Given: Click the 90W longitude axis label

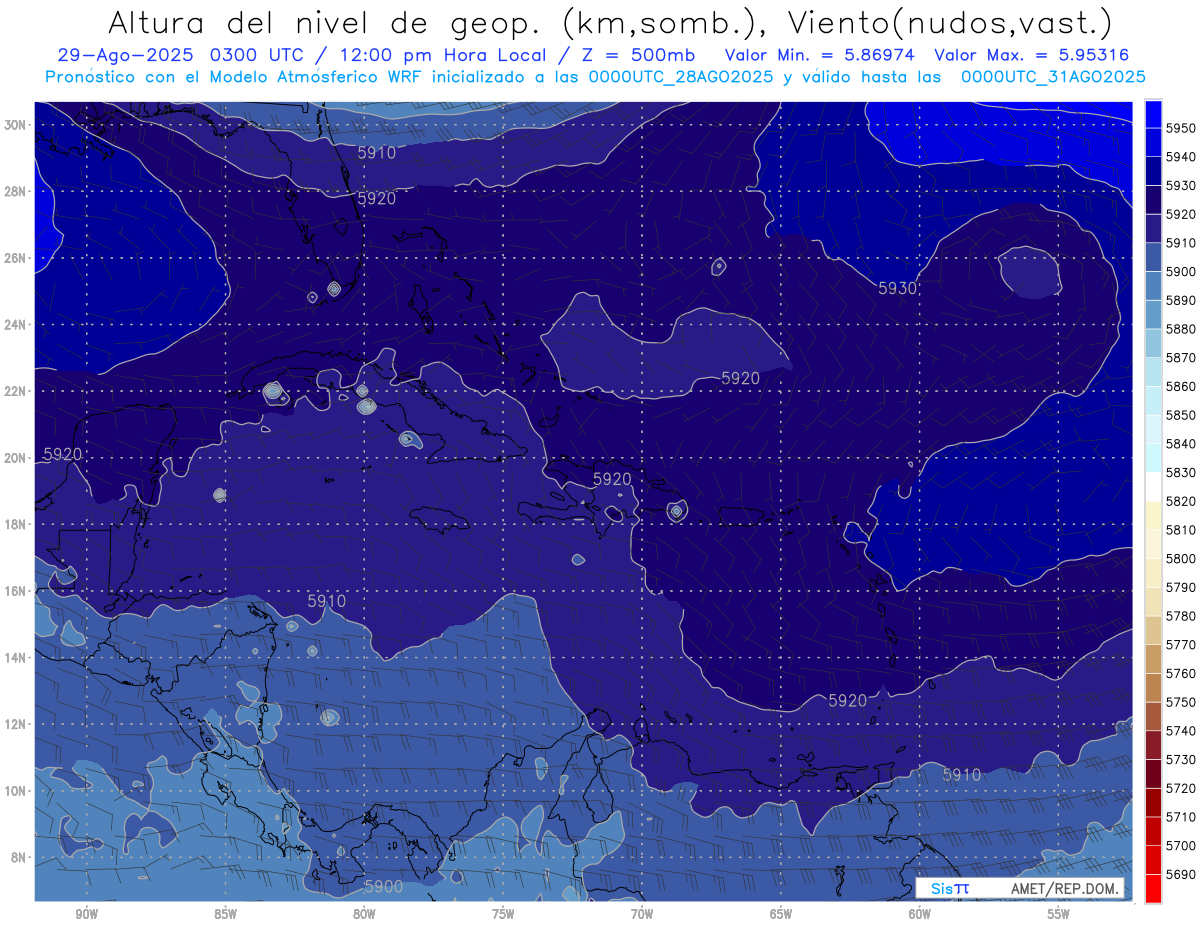Looking at the screenshot, I should pyautogui.click(x=86, y=914).
